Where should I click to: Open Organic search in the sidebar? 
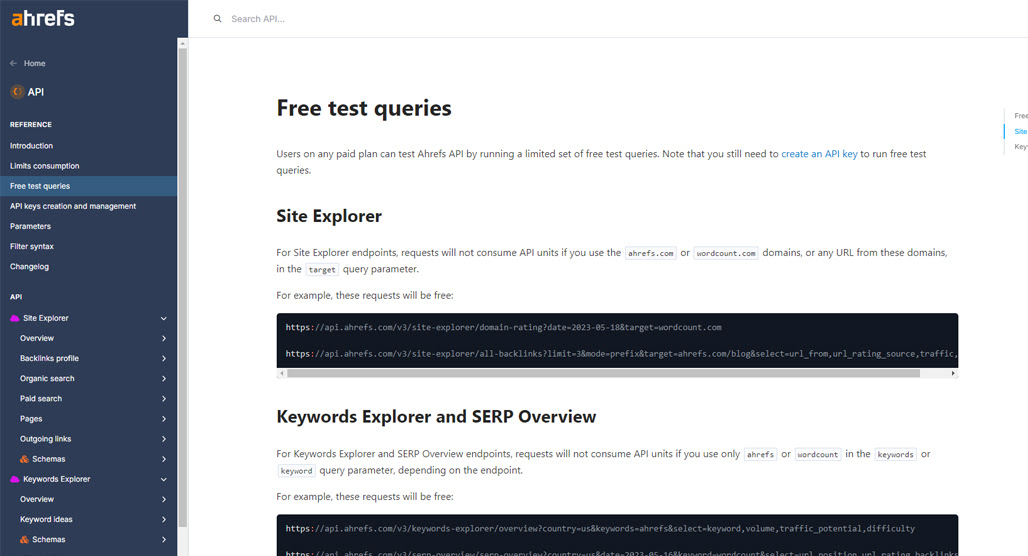[x=47, y=378]
